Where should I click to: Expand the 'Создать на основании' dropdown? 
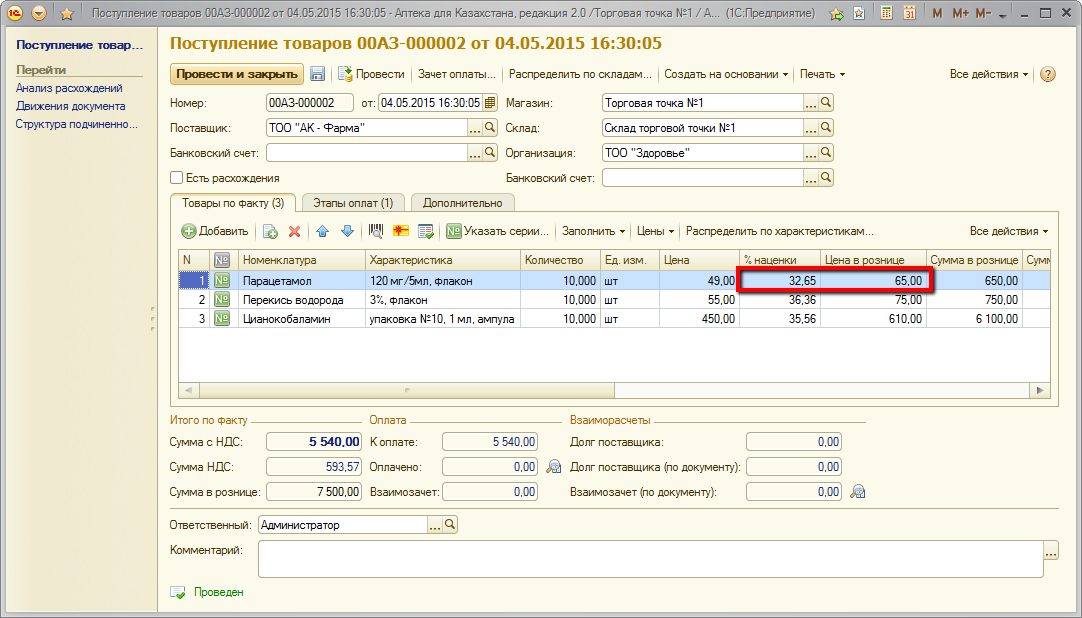726,74
